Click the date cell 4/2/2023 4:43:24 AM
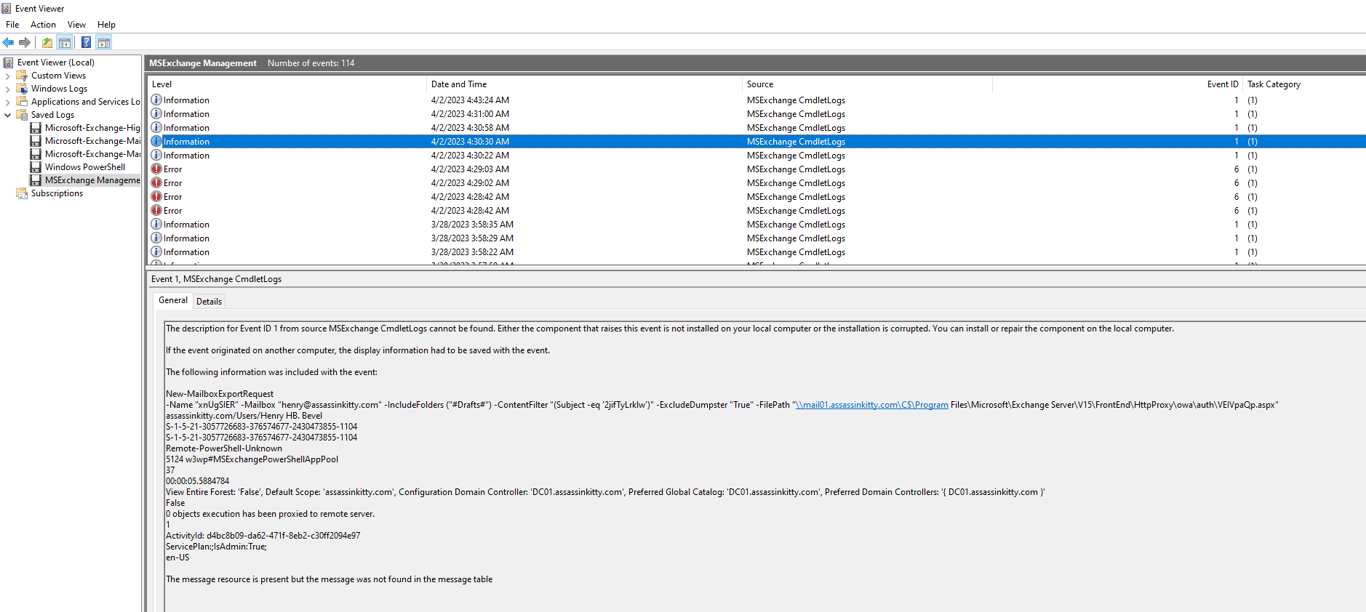 470,100
